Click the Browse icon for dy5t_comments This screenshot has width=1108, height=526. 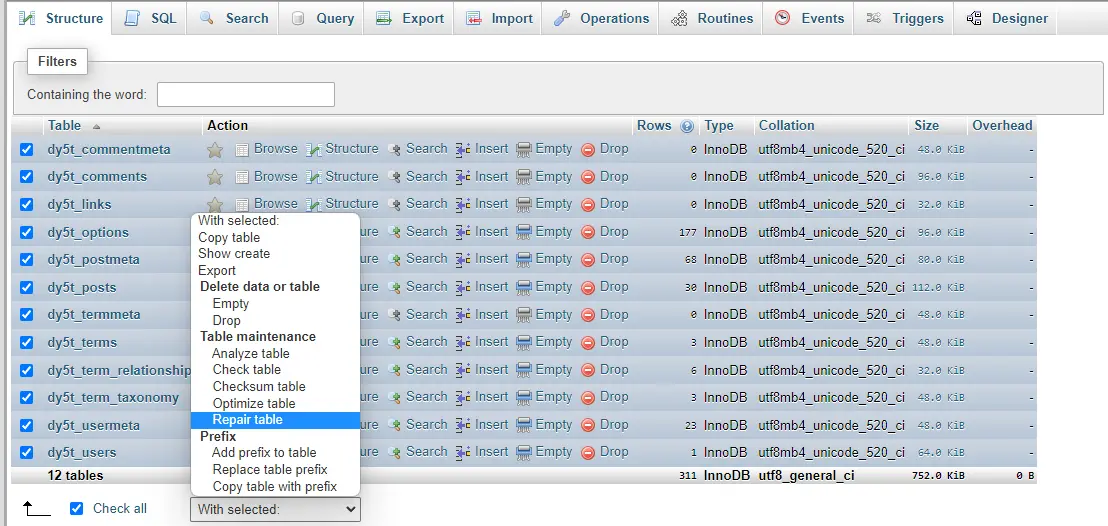(242, 177)
